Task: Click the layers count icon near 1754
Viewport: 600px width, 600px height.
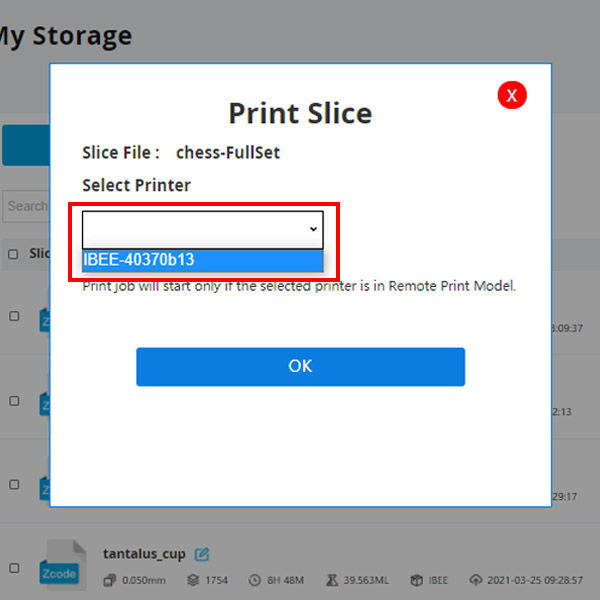Action: pos(193,580)
